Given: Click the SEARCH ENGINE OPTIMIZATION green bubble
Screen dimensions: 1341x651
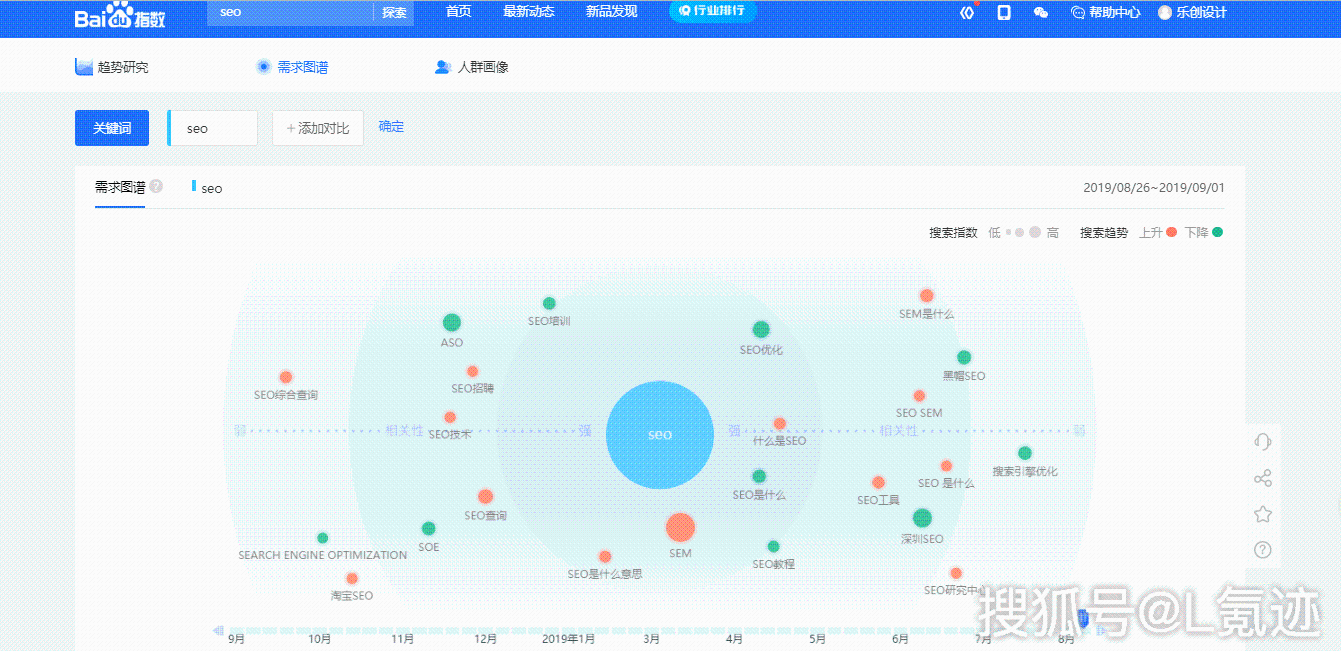Looking at the screenshot, I should (322, 538).
